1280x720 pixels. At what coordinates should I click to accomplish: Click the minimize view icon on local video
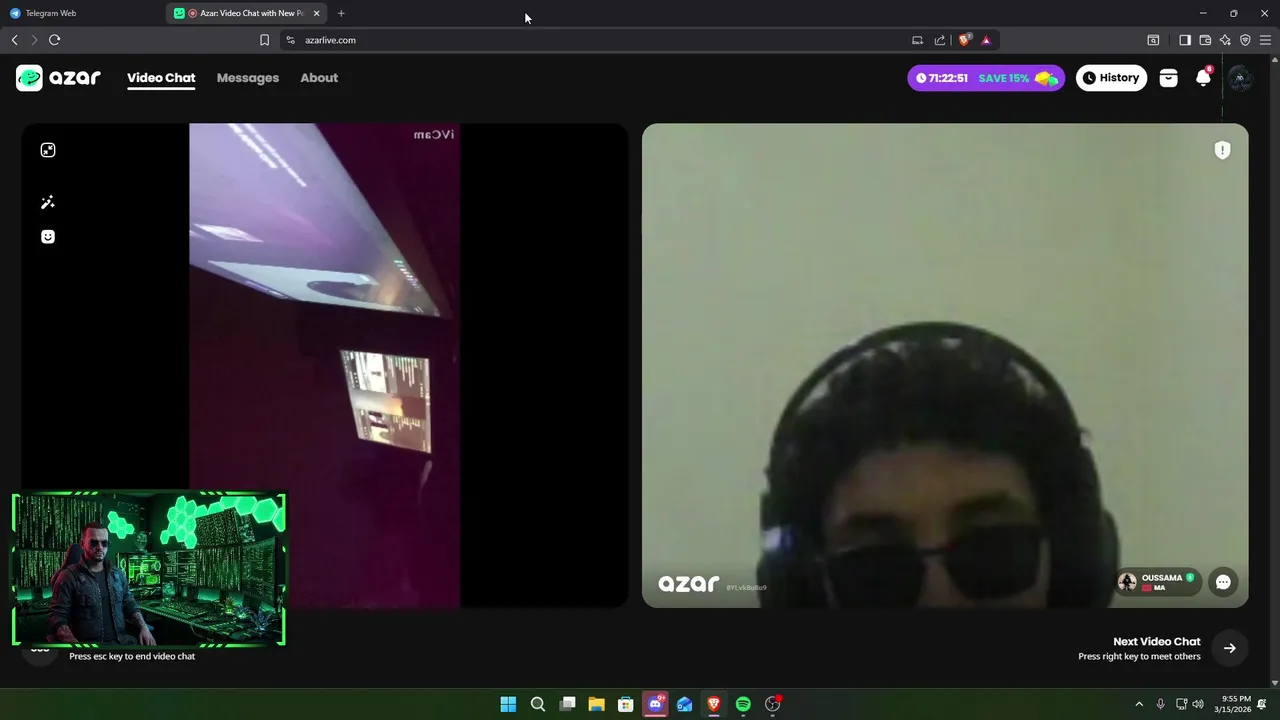pyautogui.click(x=48, y=150)
